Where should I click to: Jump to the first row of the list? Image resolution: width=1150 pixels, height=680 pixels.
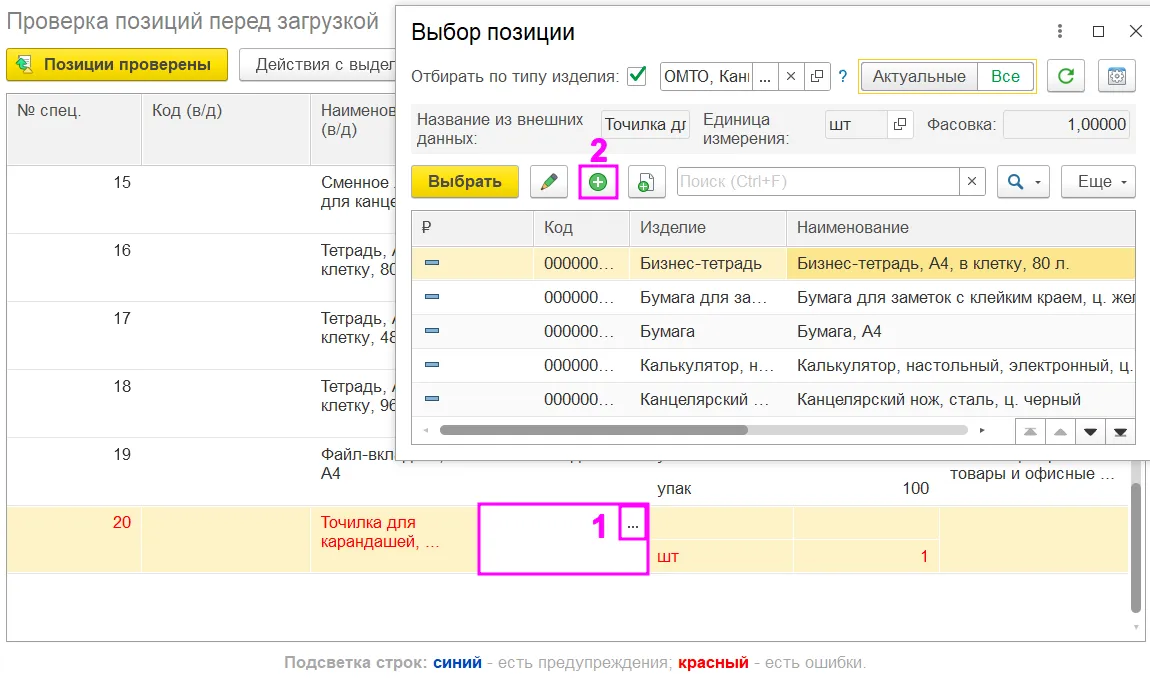pos(1030,431)
